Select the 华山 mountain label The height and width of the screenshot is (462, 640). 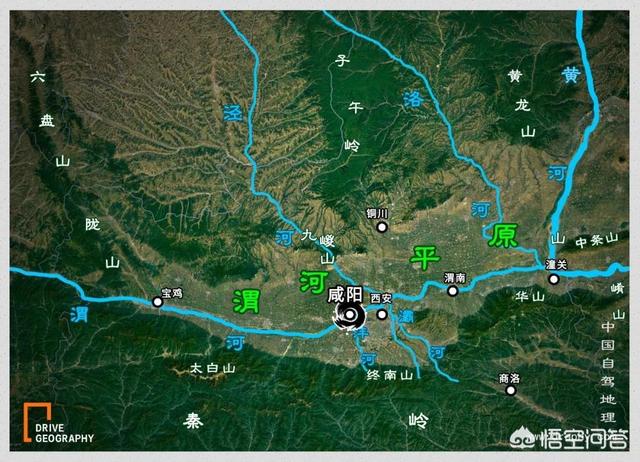[530, 297]
